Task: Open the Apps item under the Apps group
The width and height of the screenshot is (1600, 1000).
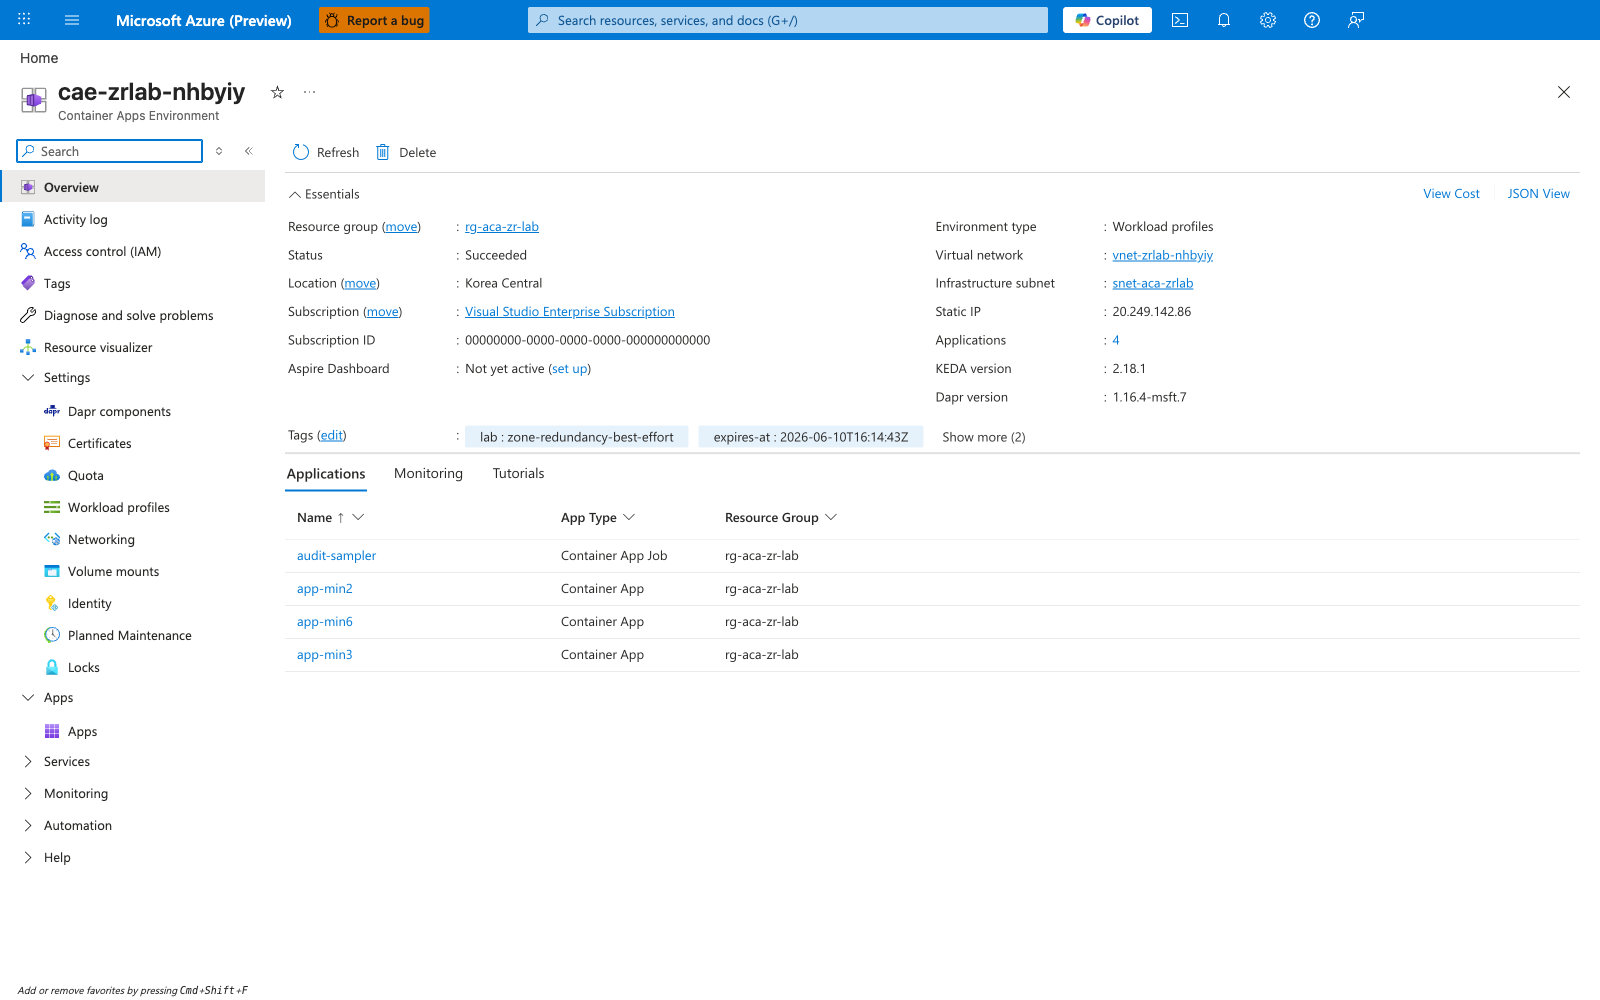Action: (82, 732)
